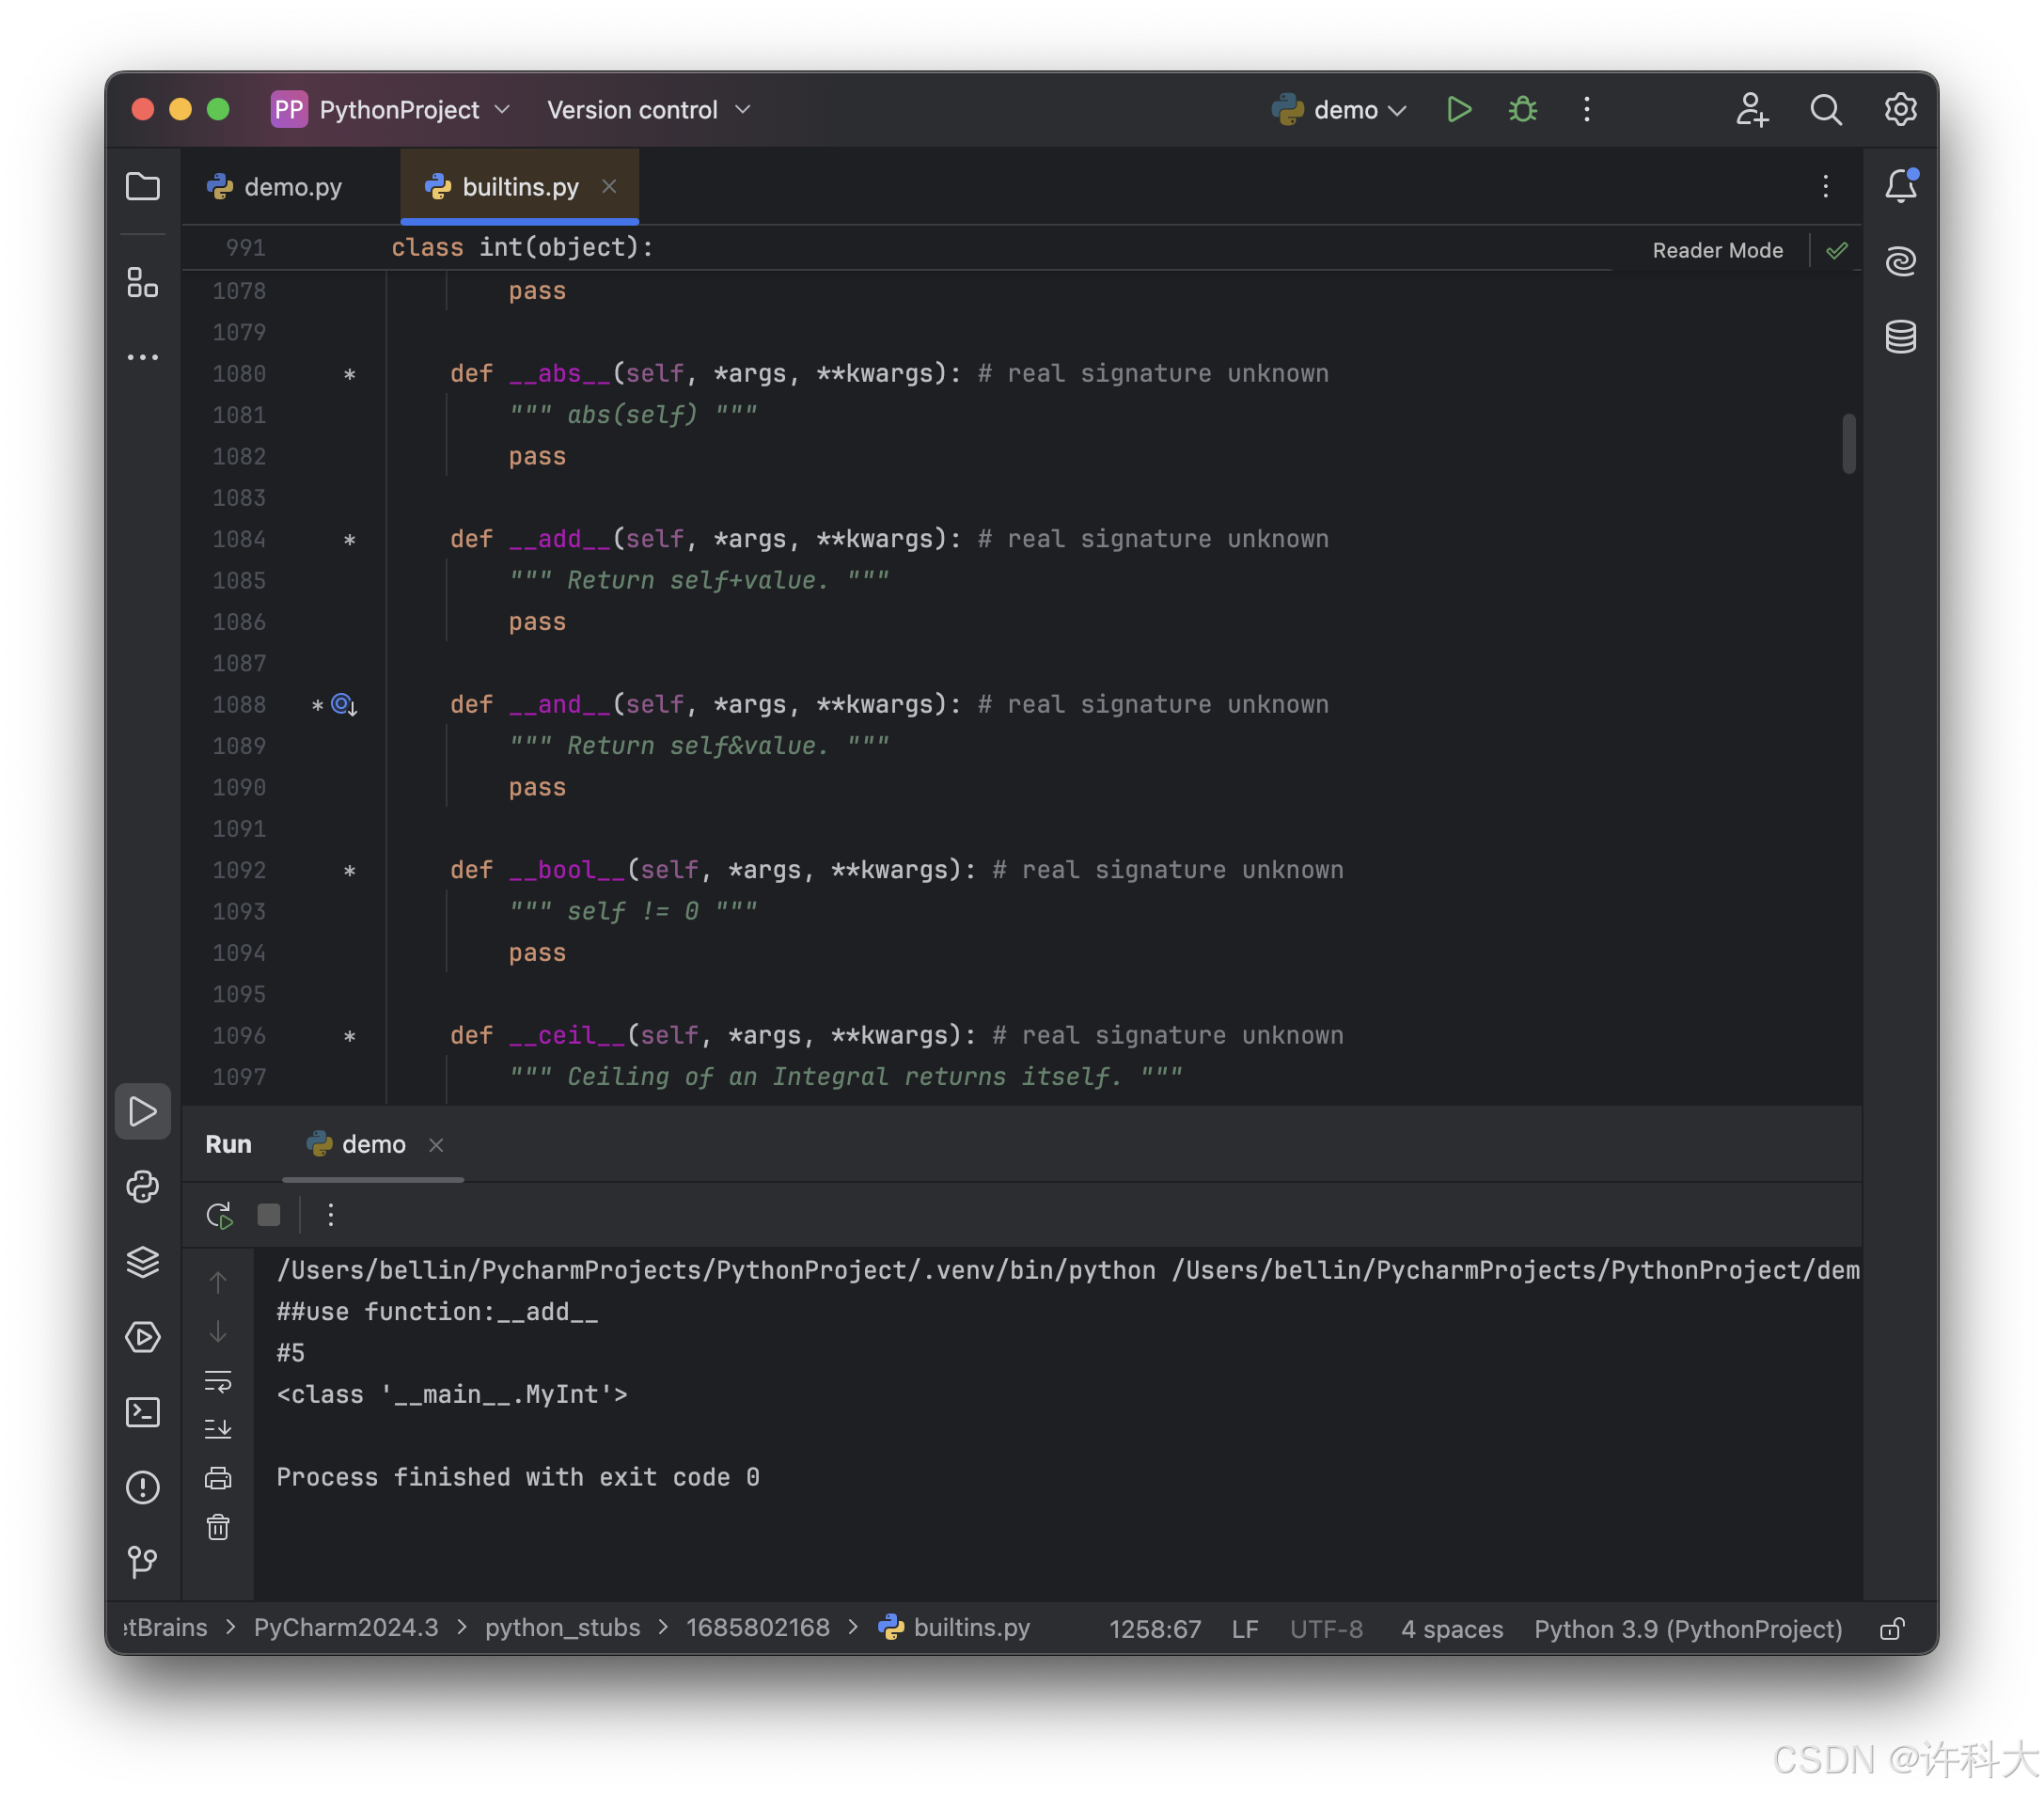Open the Project tool window folder icon
This screenshot has width=2044, height=1794.
143,186
